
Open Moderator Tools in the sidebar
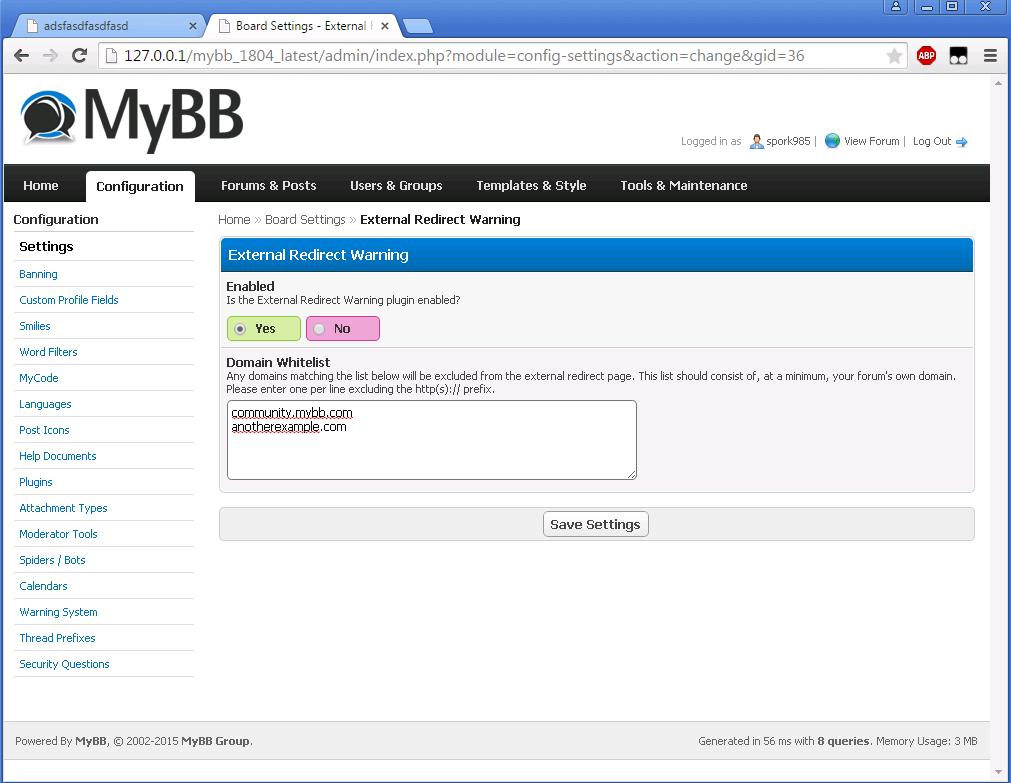point(58,534)
